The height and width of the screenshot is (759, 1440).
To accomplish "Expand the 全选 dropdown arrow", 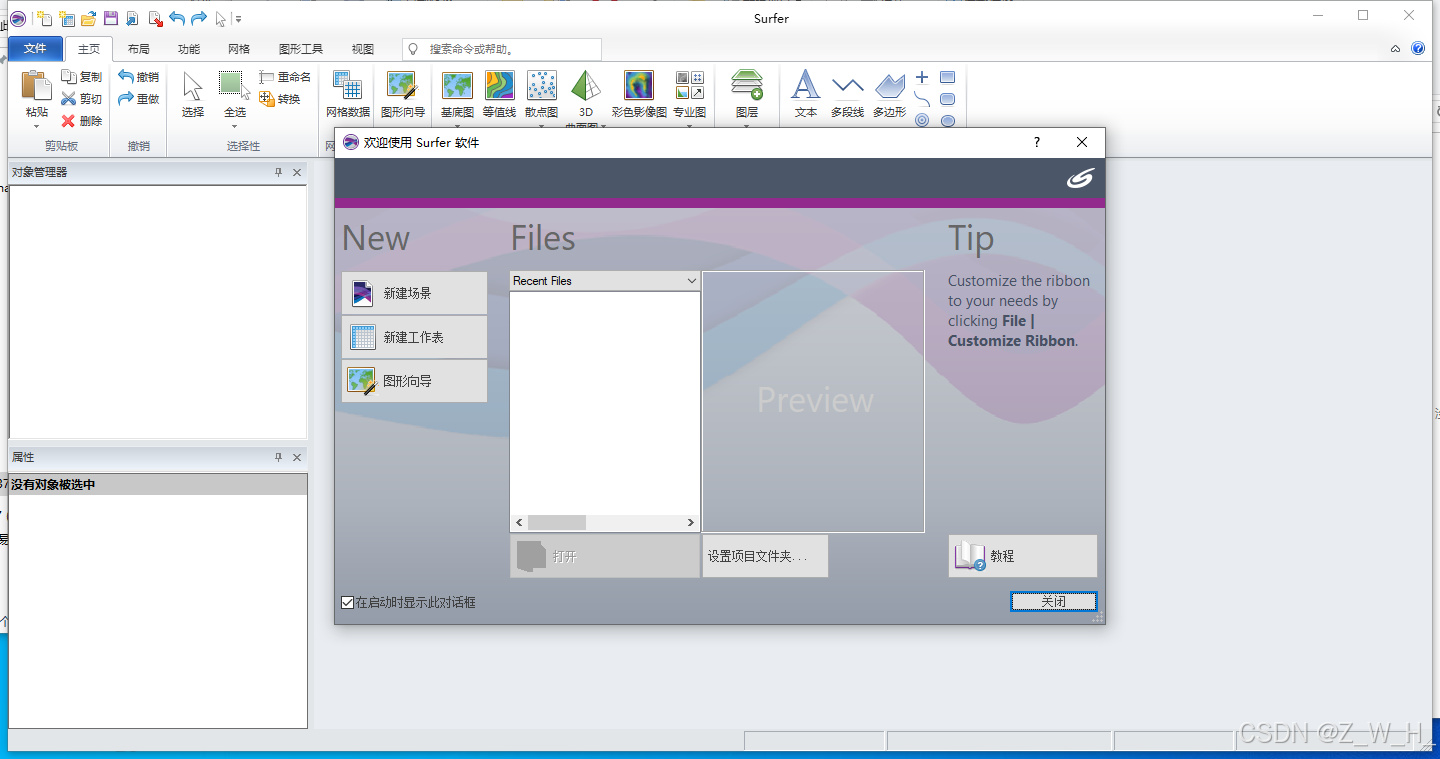I will pyautogui.click(x=234, y=126).
